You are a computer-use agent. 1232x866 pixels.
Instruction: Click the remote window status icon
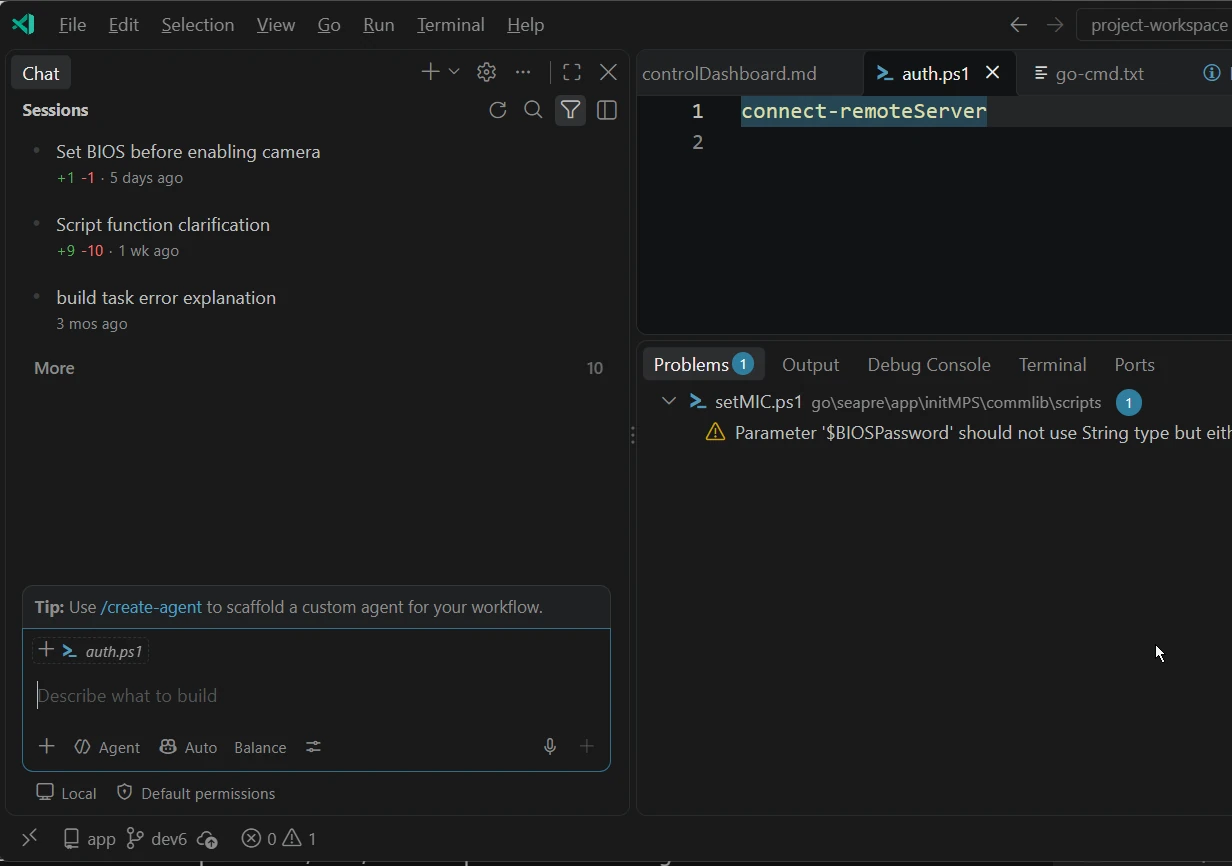pyautogui.click(x=29, y=838)
